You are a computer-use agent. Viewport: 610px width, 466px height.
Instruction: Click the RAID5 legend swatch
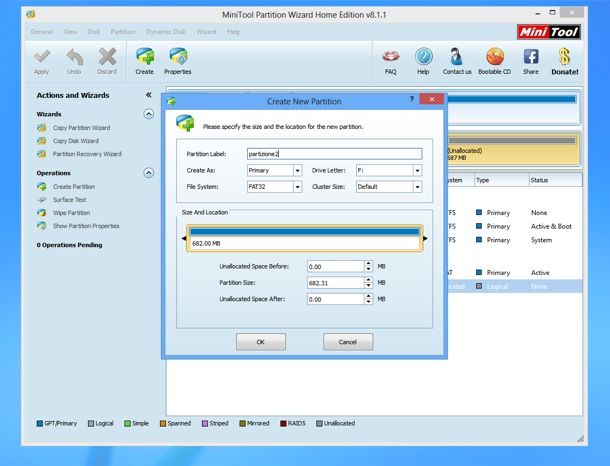pyautogui.click(x=283, y=423)
